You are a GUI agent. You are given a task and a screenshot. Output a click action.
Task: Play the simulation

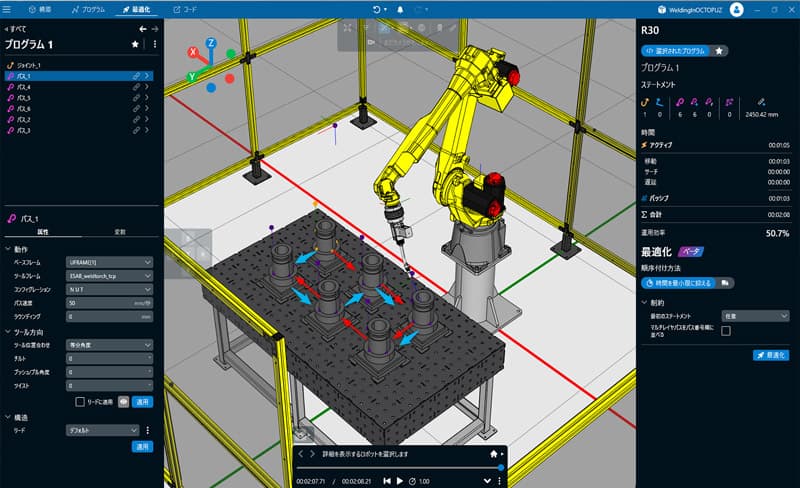(x=399, y=481)
